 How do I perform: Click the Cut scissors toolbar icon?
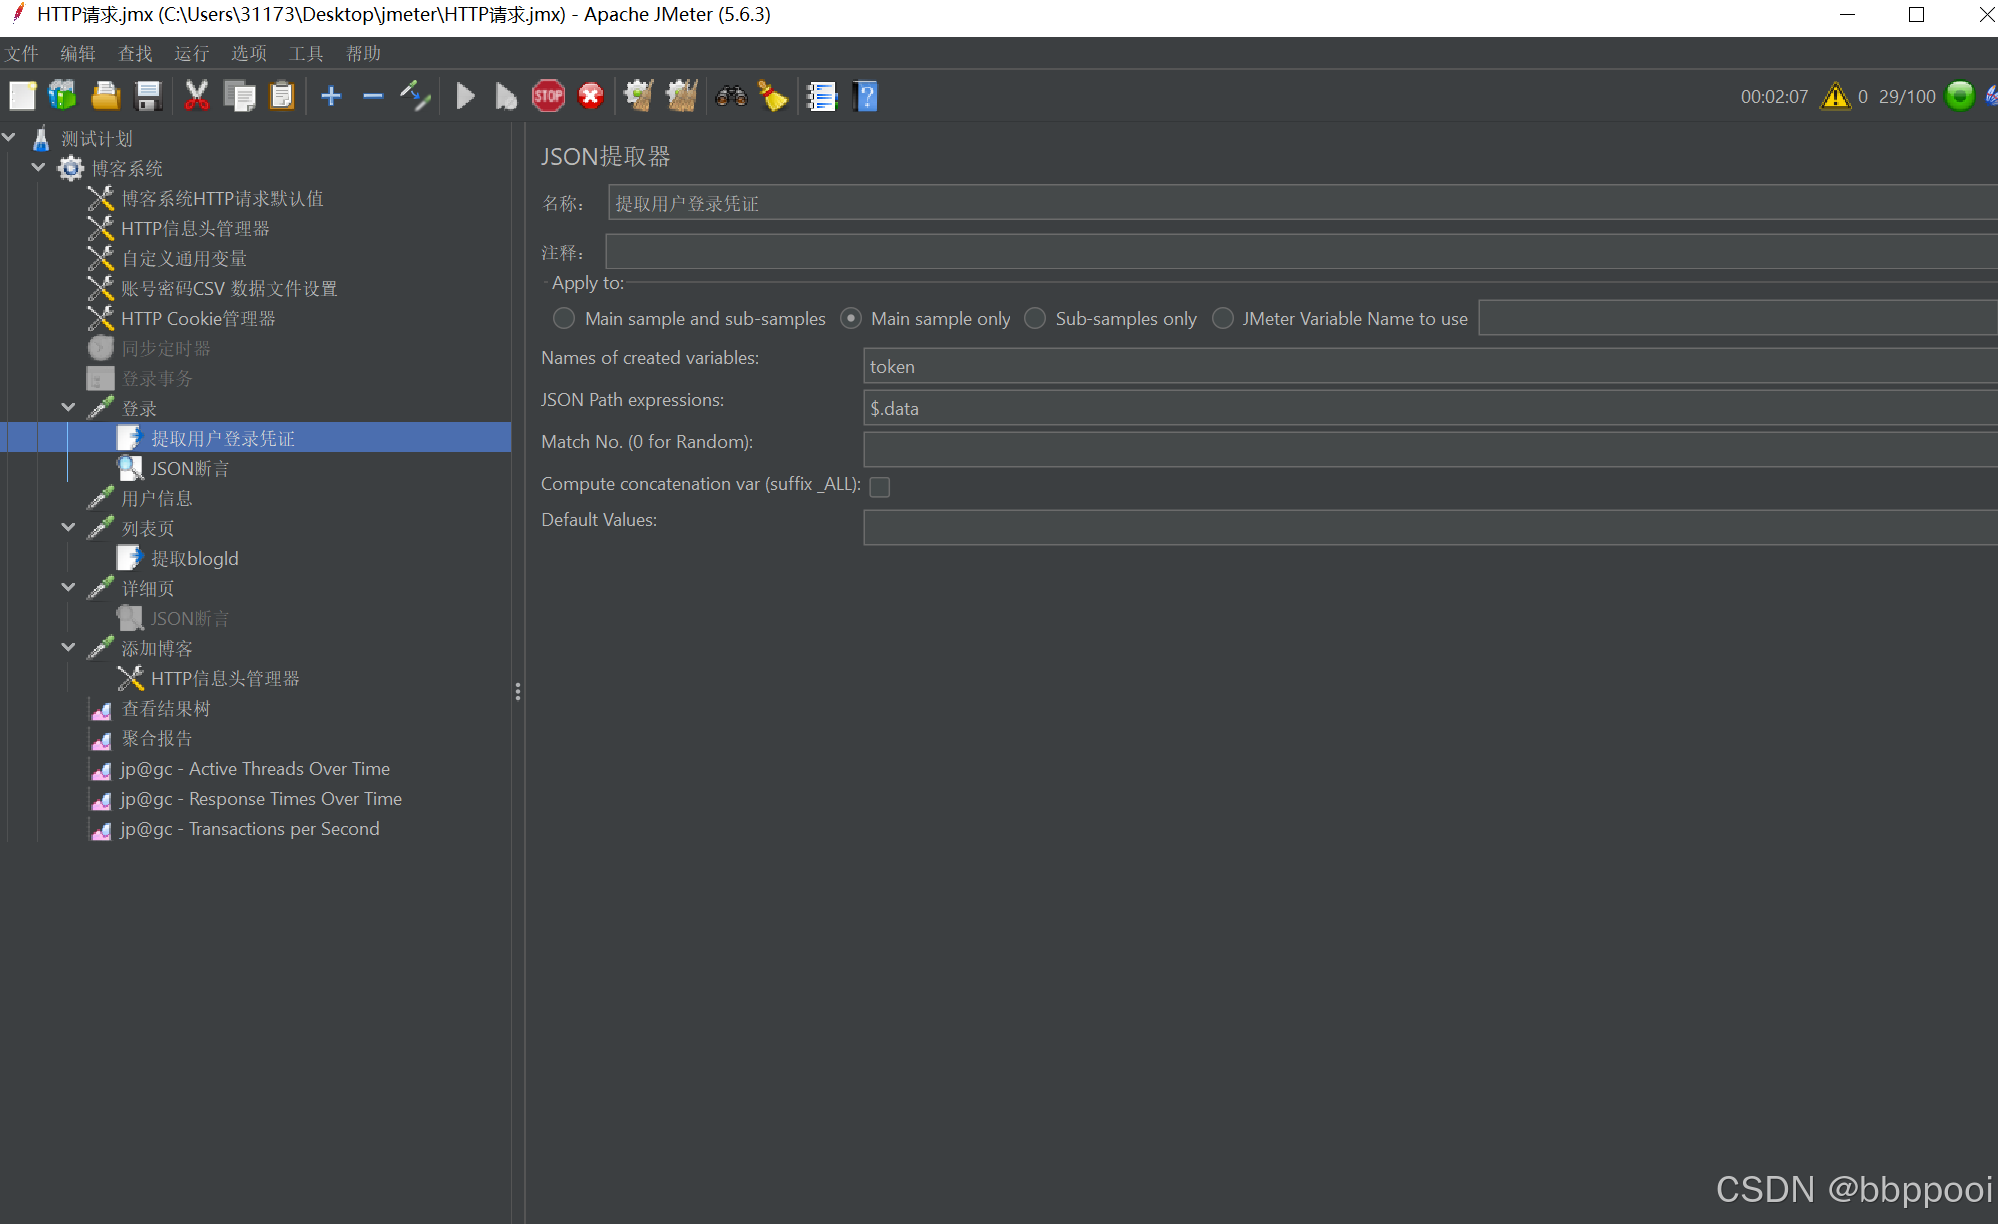click(x=196, y=96)
